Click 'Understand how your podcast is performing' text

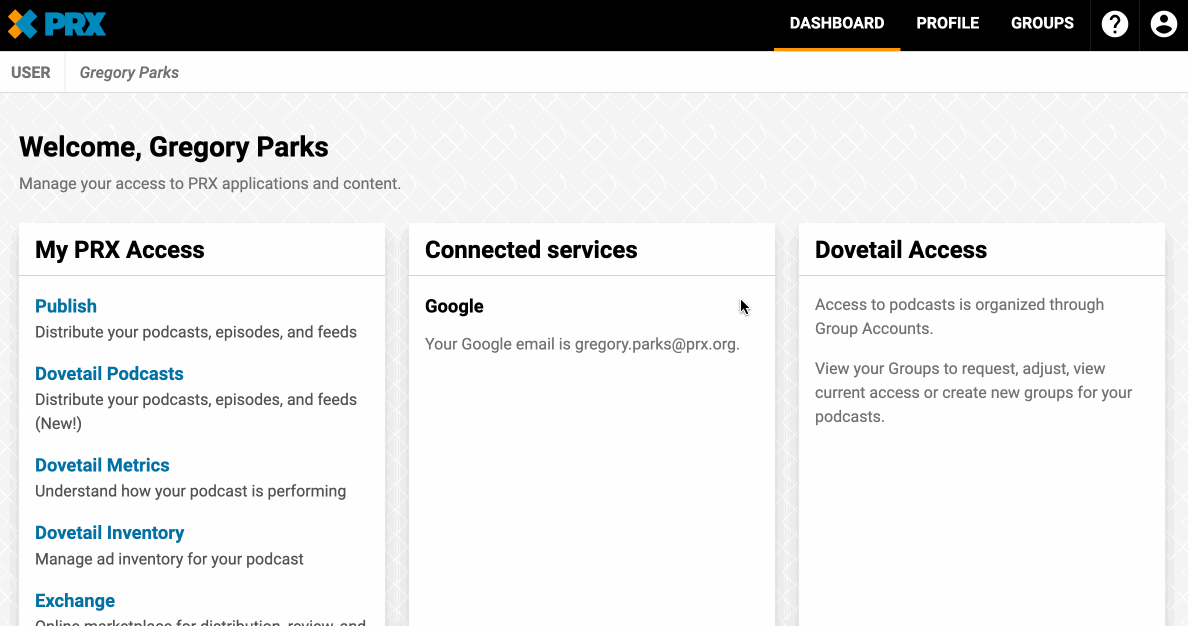point(190,491)
